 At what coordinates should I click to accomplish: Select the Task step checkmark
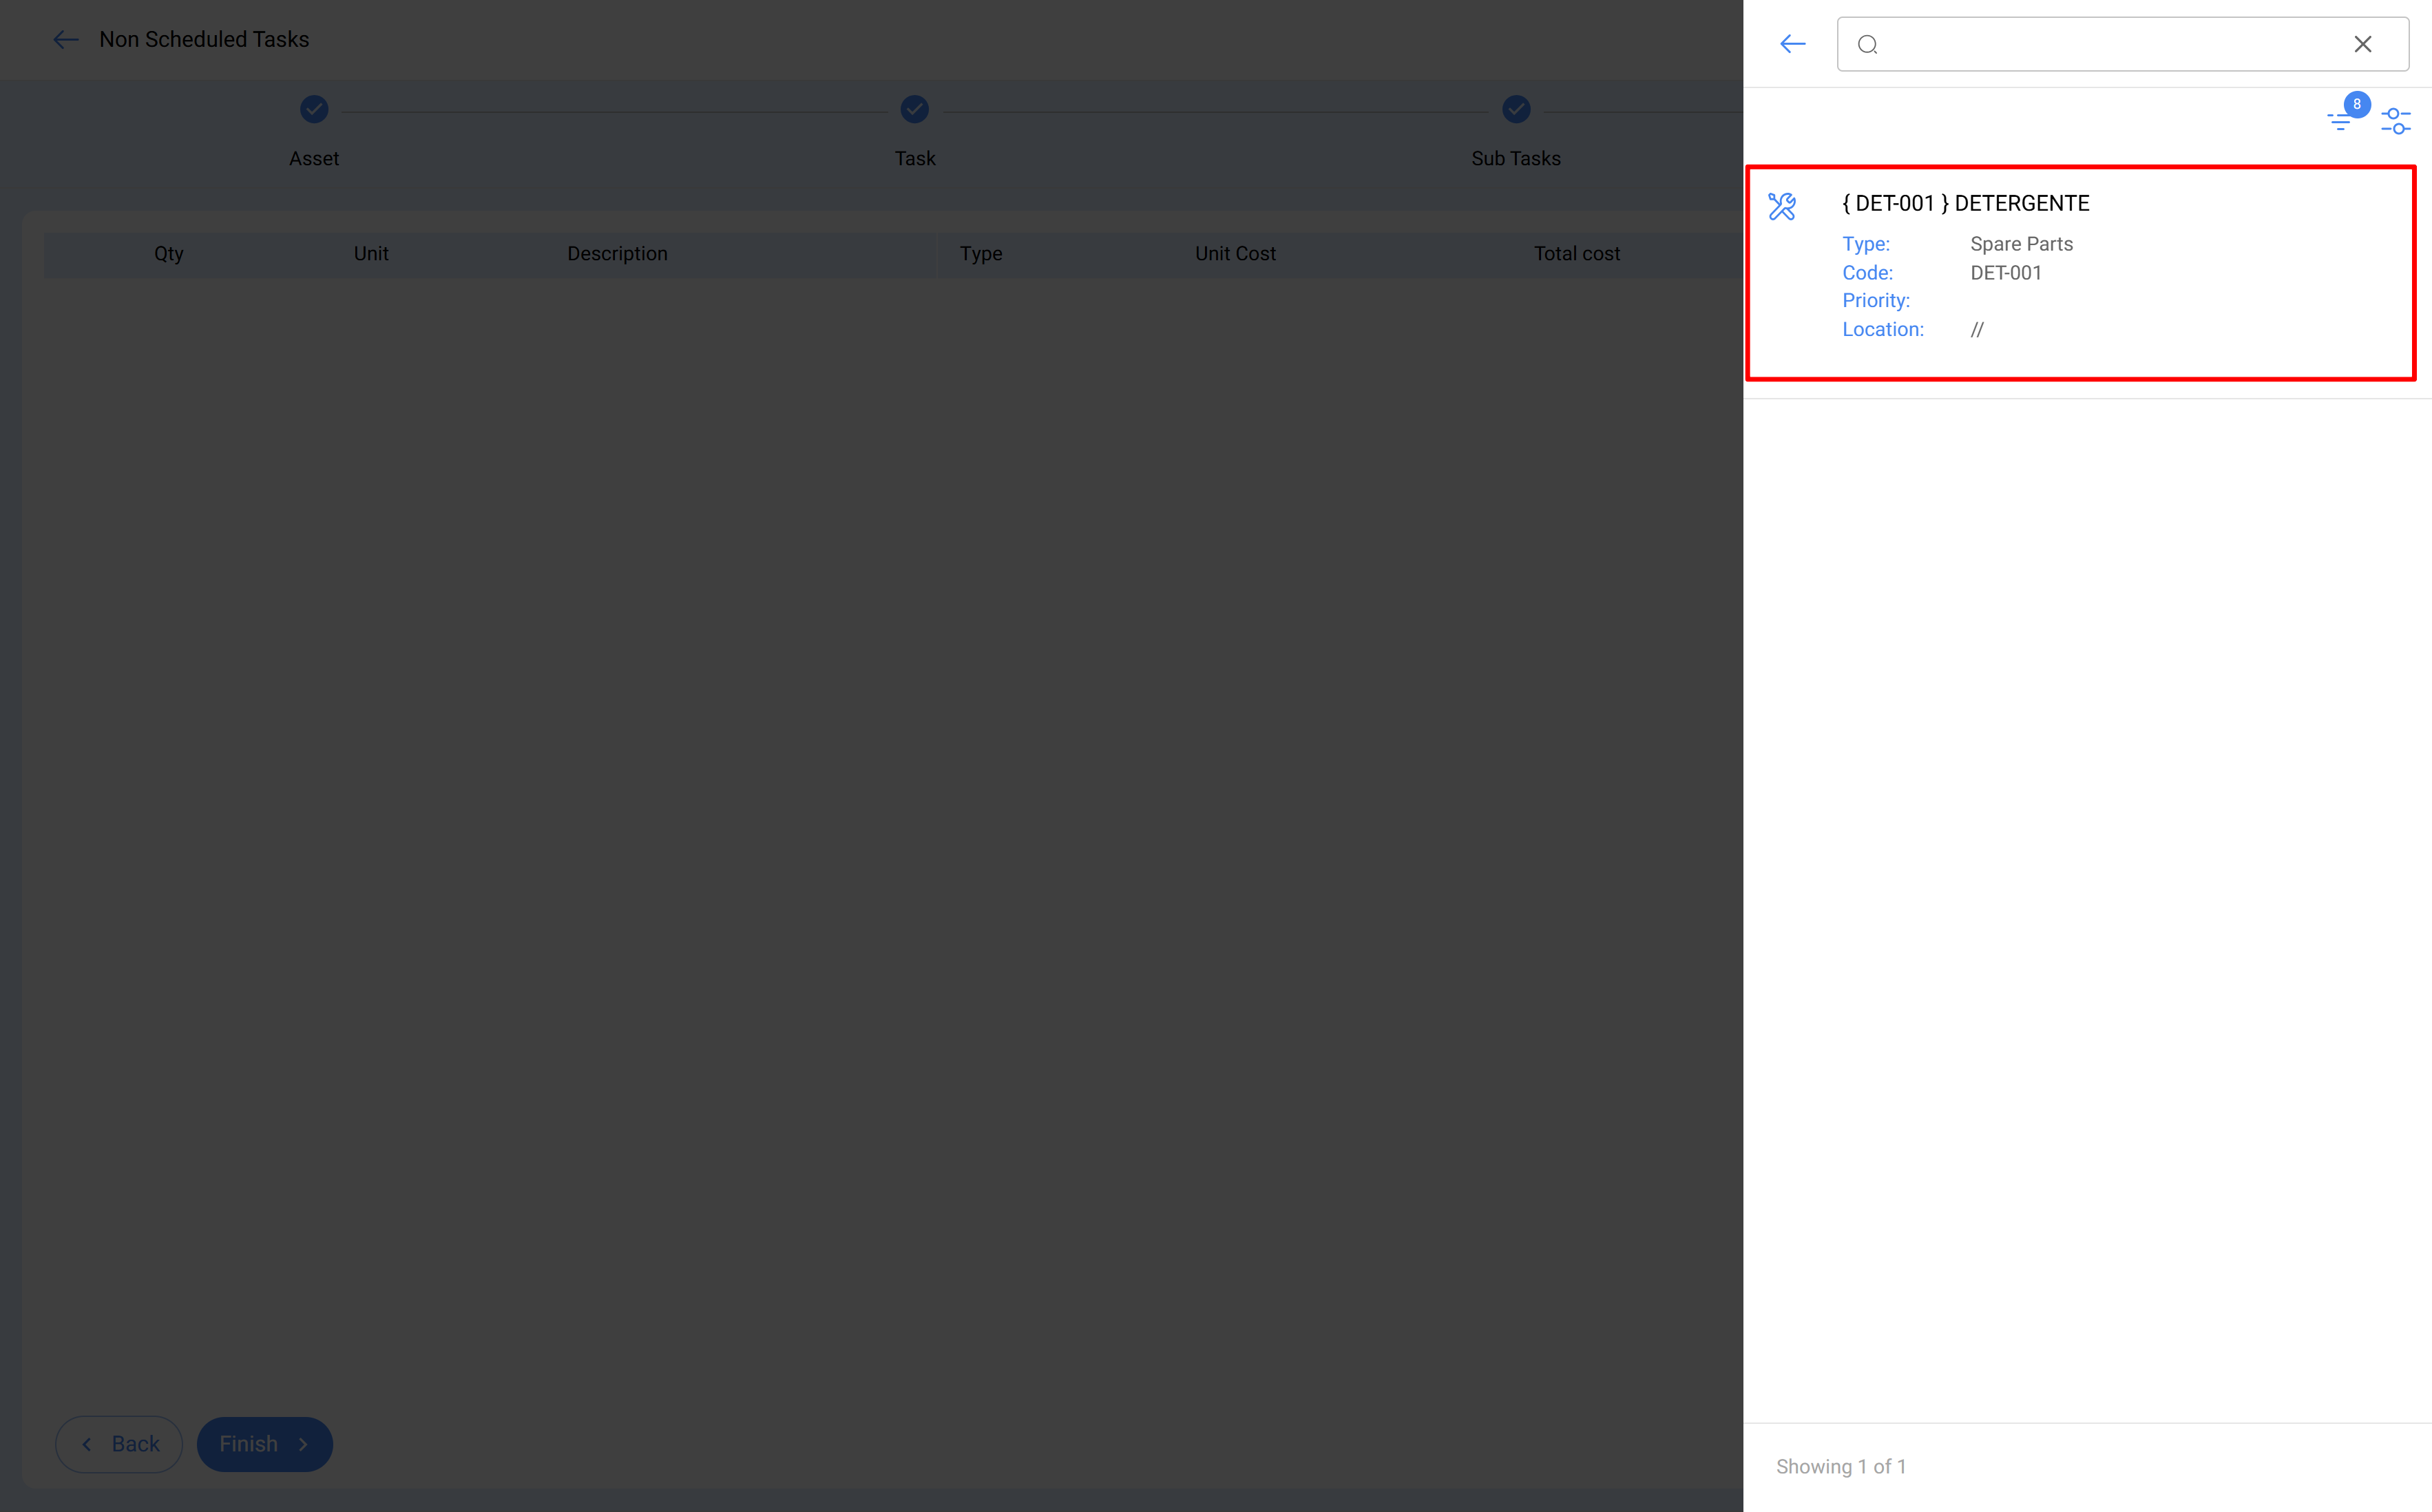tap(914, 109)
